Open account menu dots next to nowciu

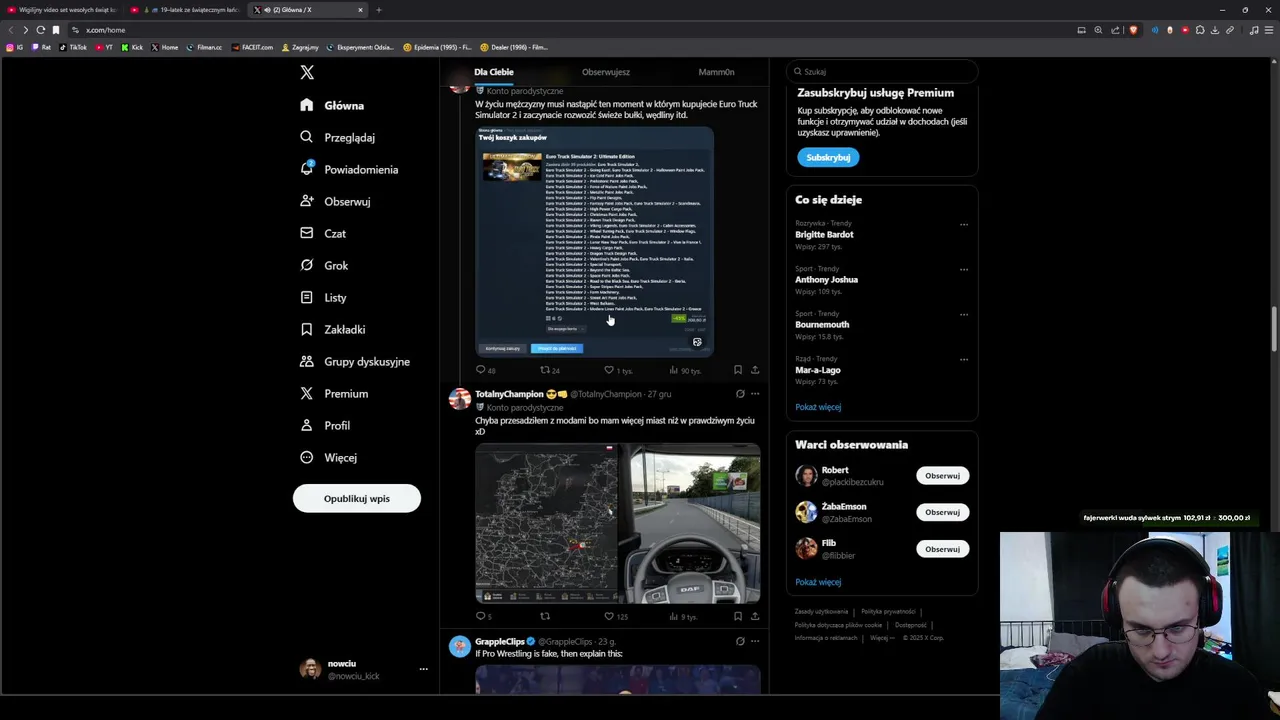(423, 669)
